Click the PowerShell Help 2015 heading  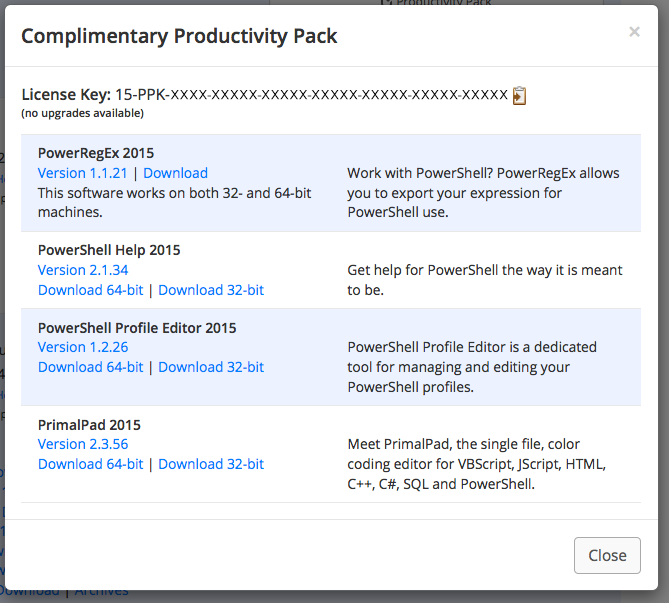click(109, 250)
